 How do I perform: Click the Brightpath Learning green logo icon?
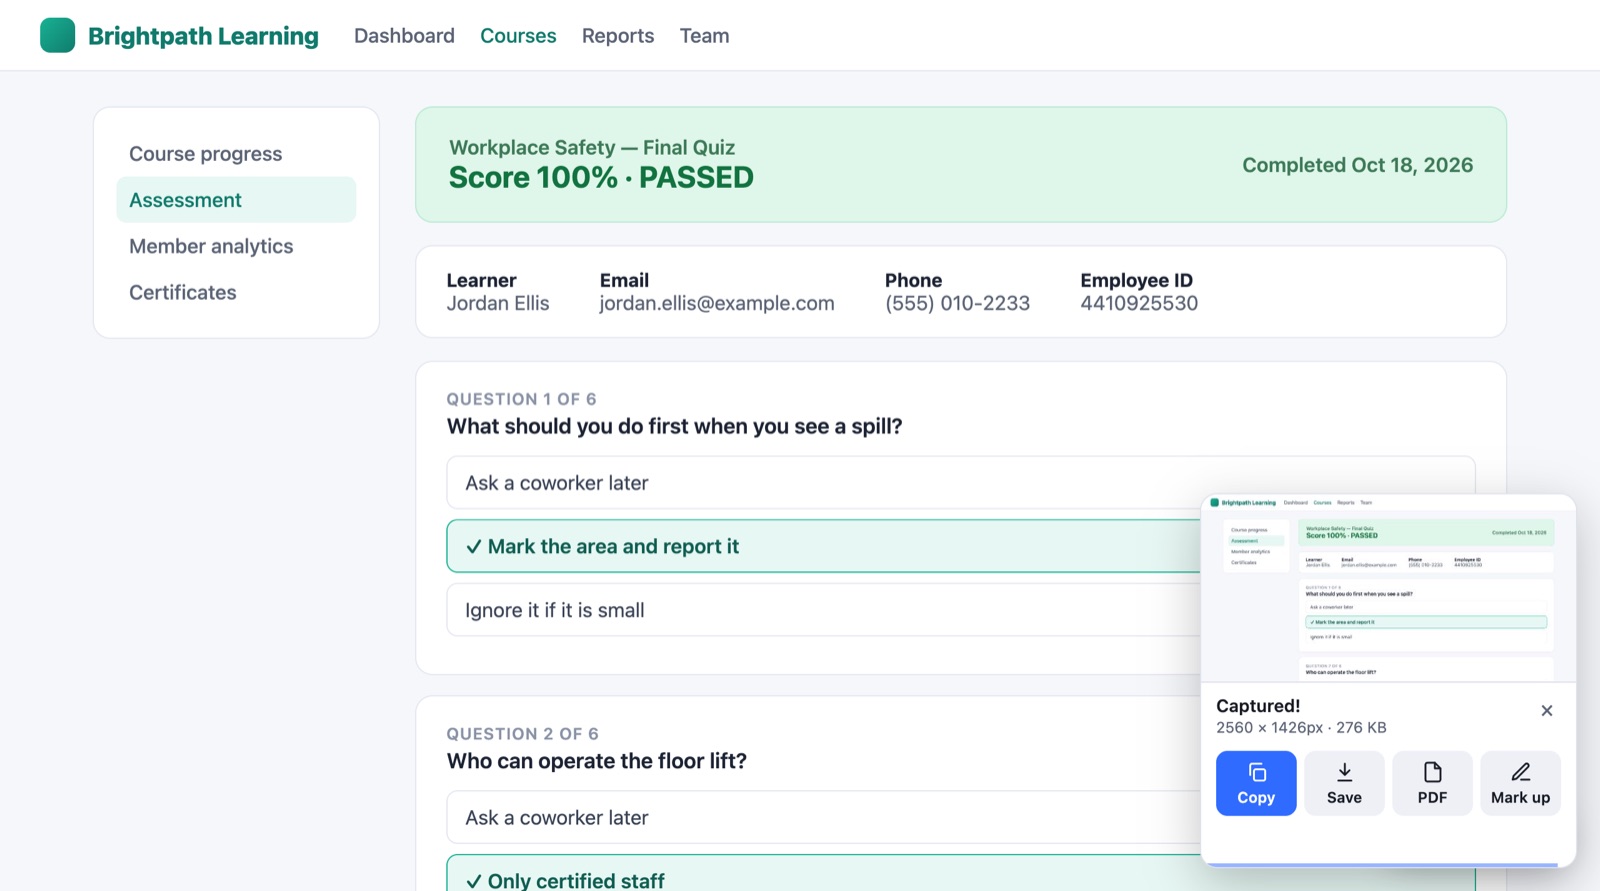pyautogui.click(x=57, y=35)
